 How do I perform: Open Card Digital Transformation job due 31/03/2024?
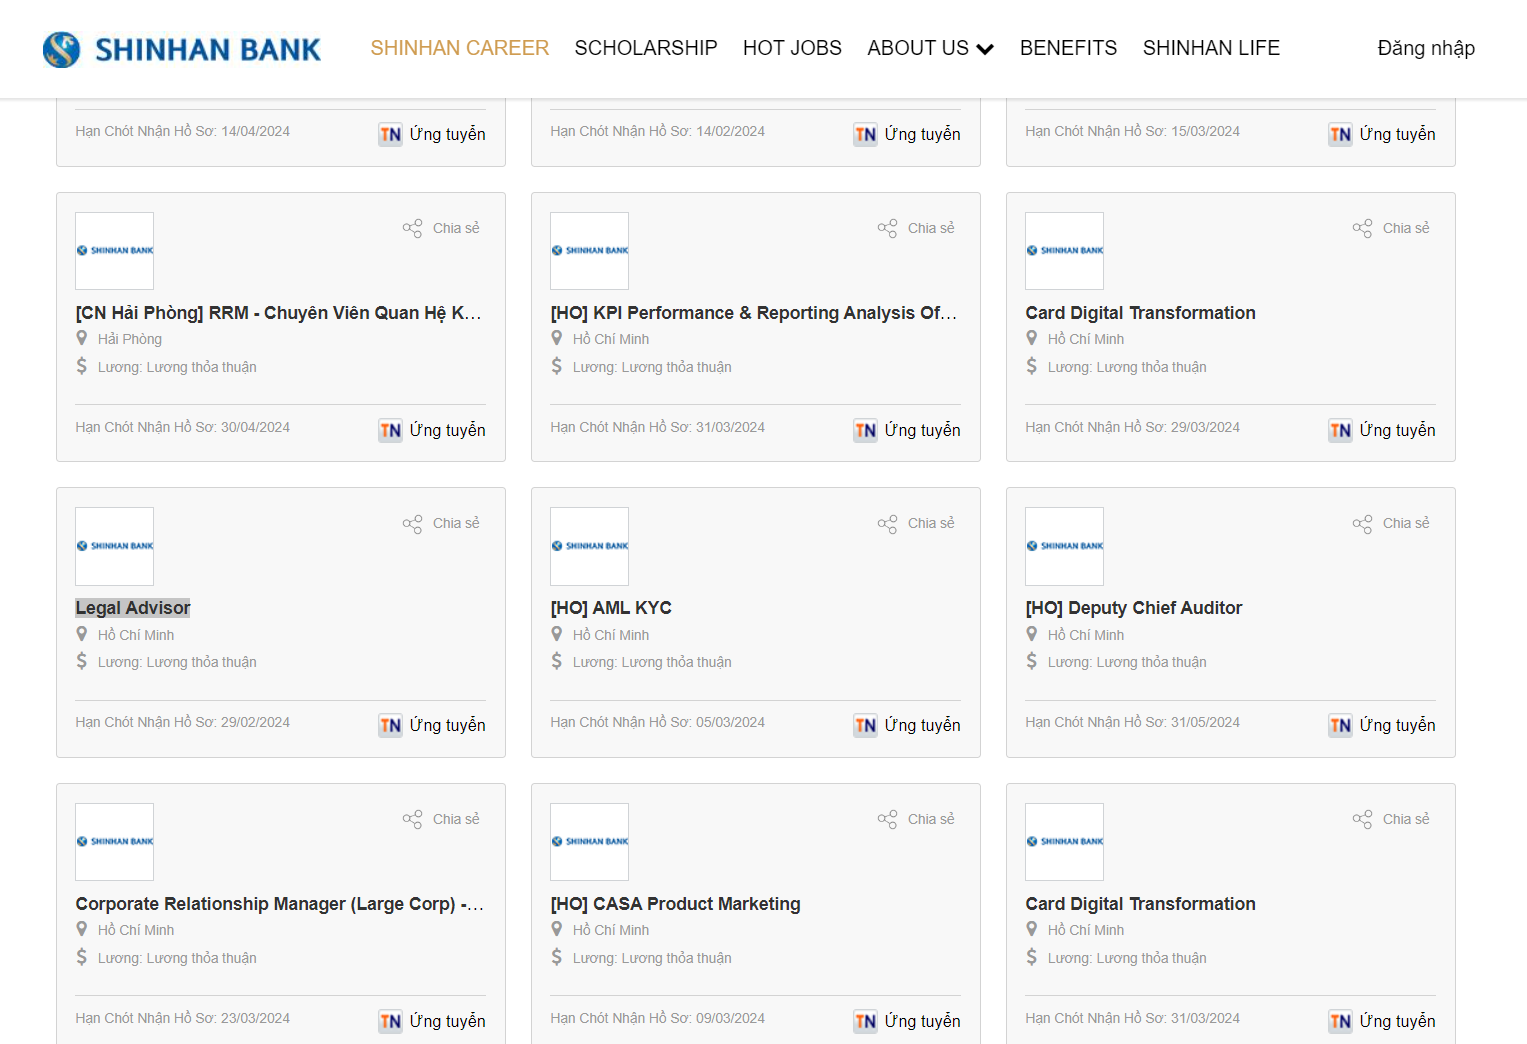(1140, 904)
